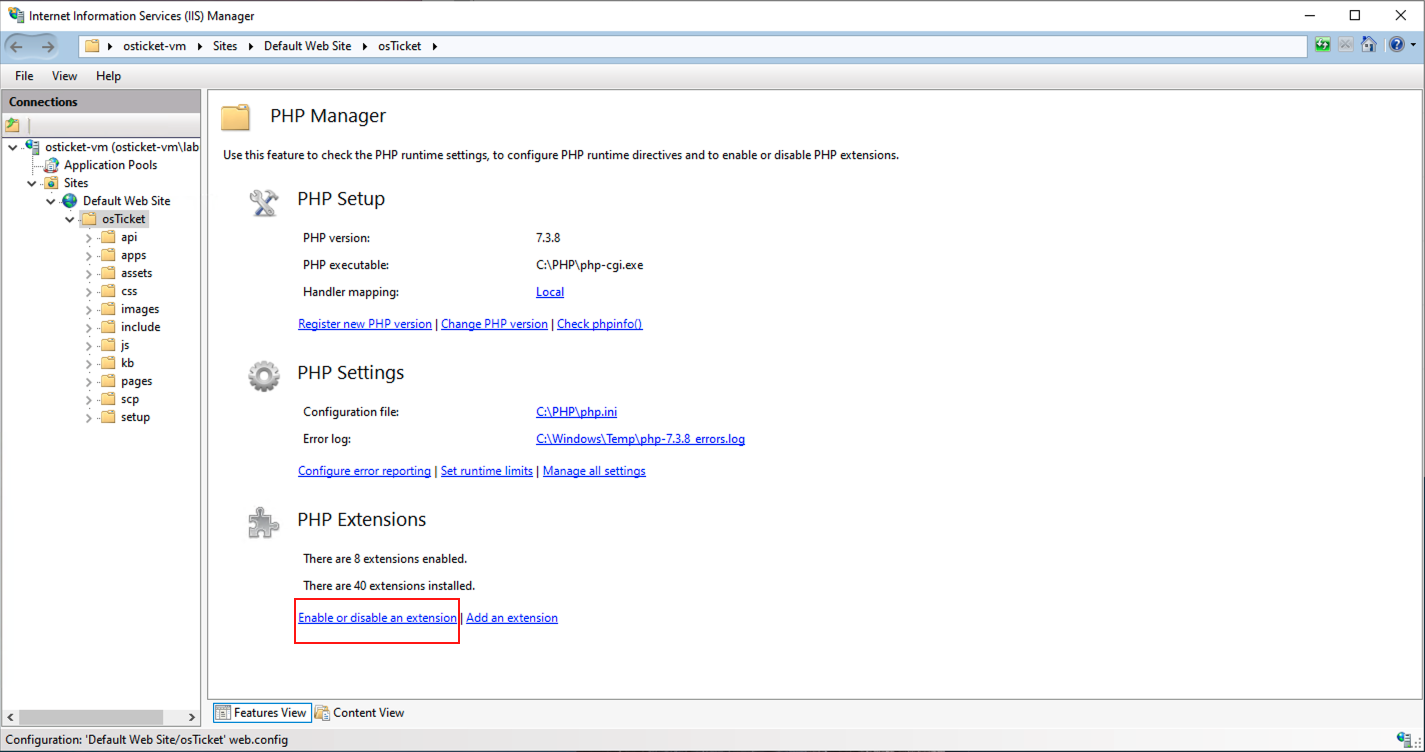
Task: Collapse the Default Web Site node
Action: point(50,201)
